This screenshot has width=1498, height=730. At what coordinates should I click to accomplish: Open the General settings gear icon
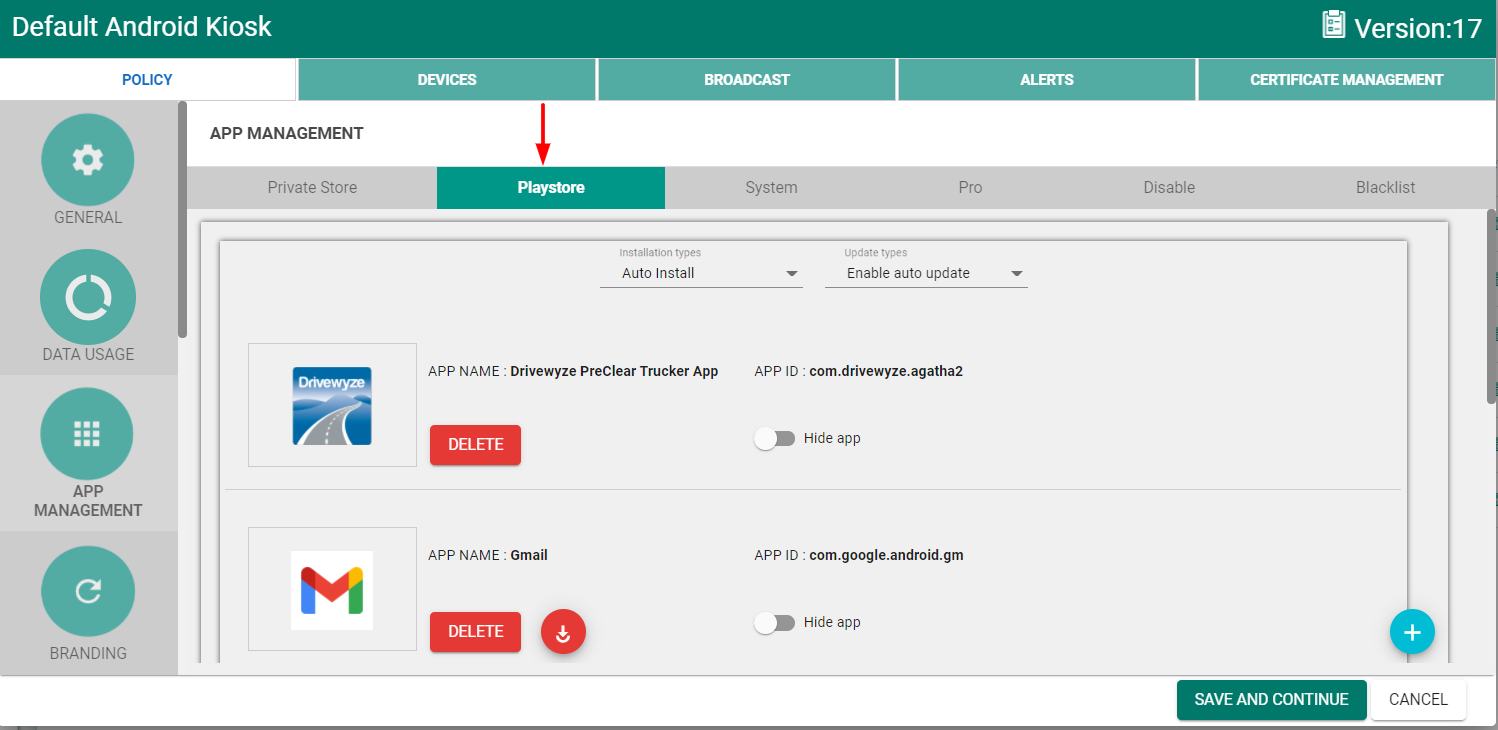click(x=88, y=160)
